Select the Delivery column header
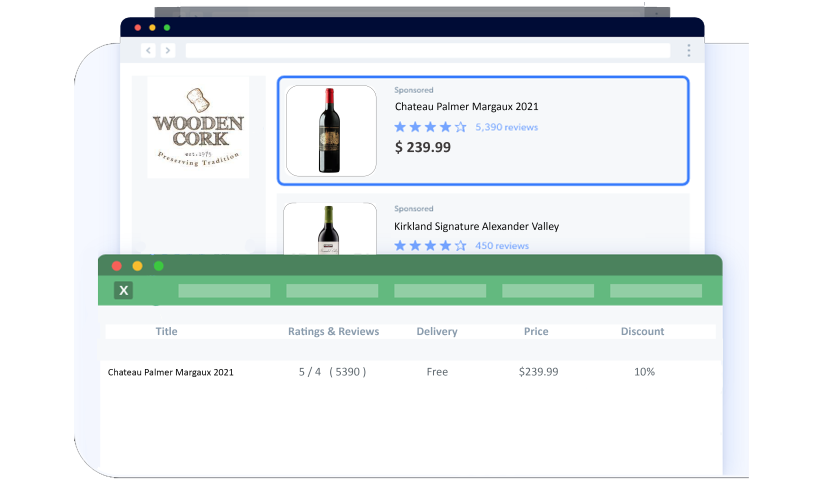This screenshot has height=480, width=823. [x=437, y=332]
